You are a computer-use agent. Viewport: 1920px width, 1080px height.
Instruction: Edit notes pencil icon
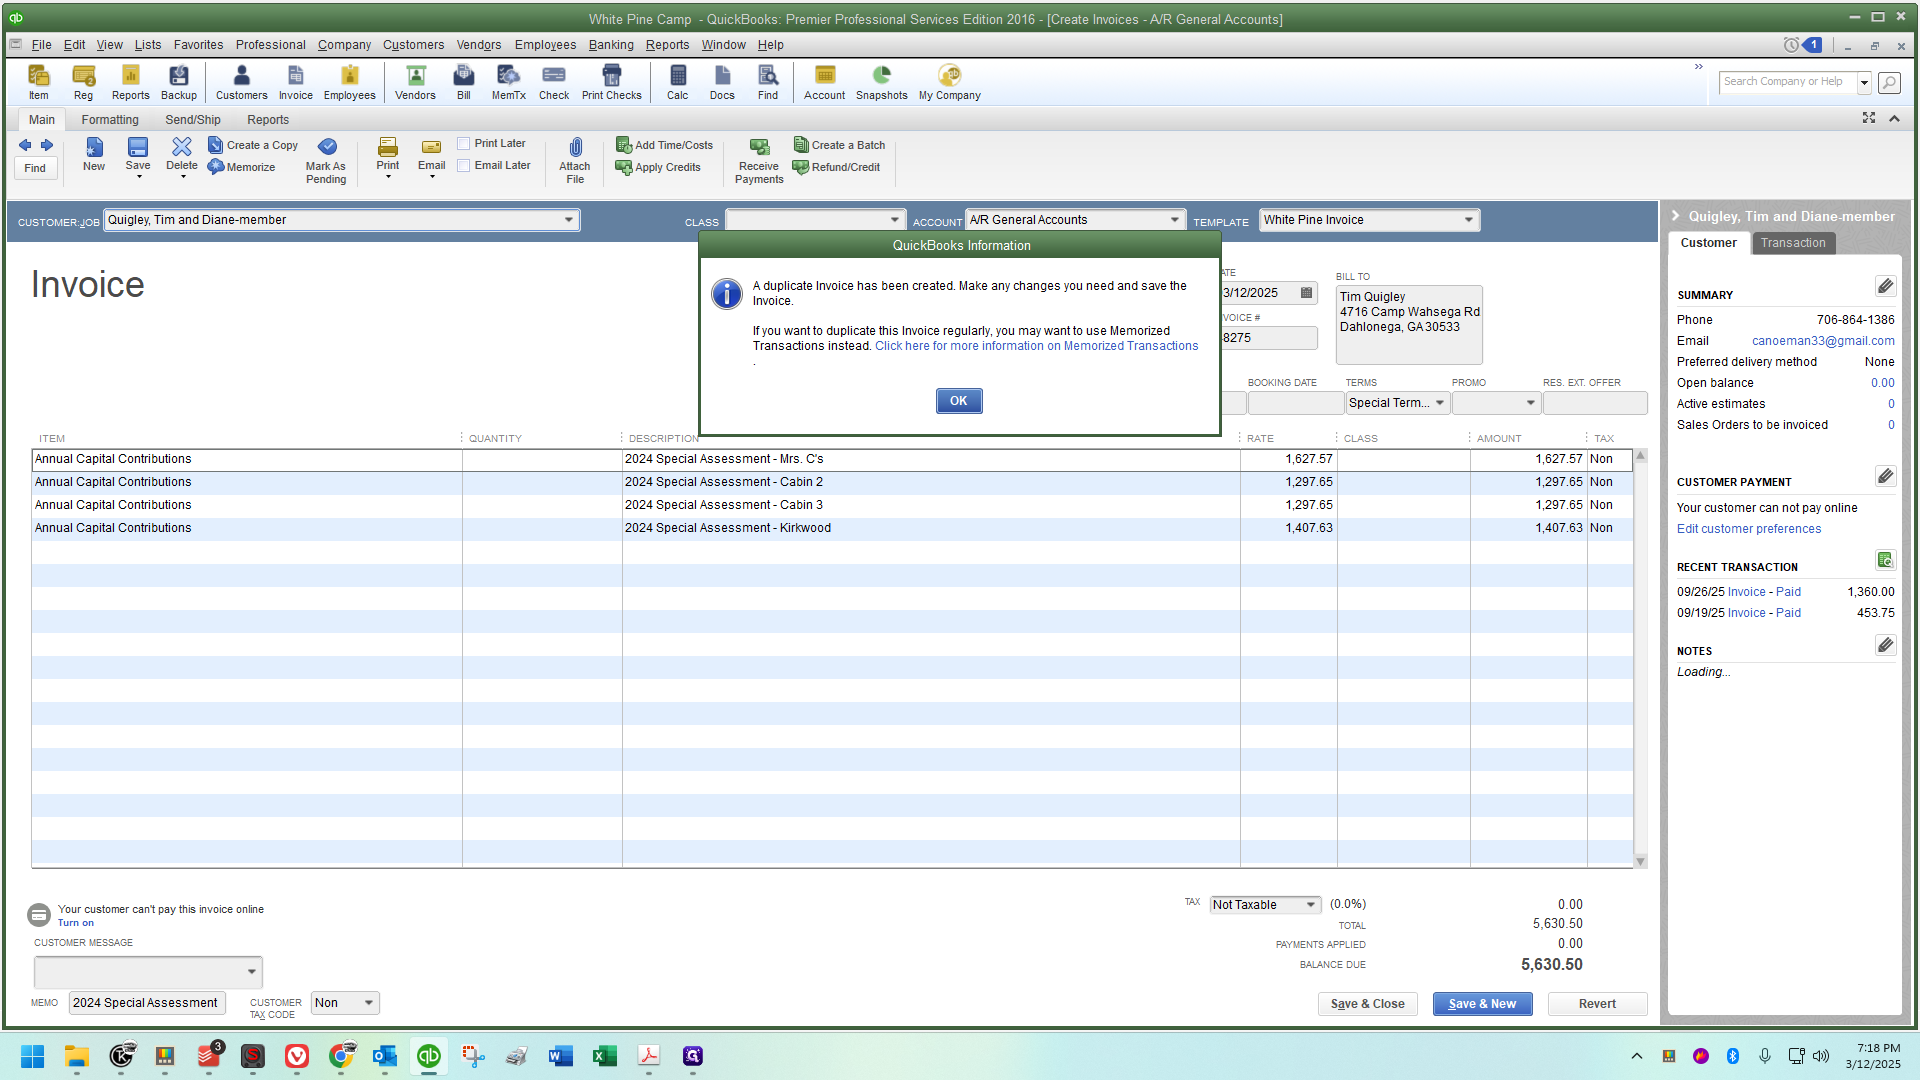(x=1885, y=645)
